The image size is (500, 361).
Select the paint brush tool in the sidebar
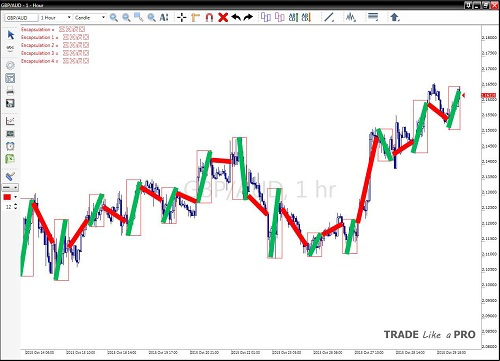tap(10, 176)
